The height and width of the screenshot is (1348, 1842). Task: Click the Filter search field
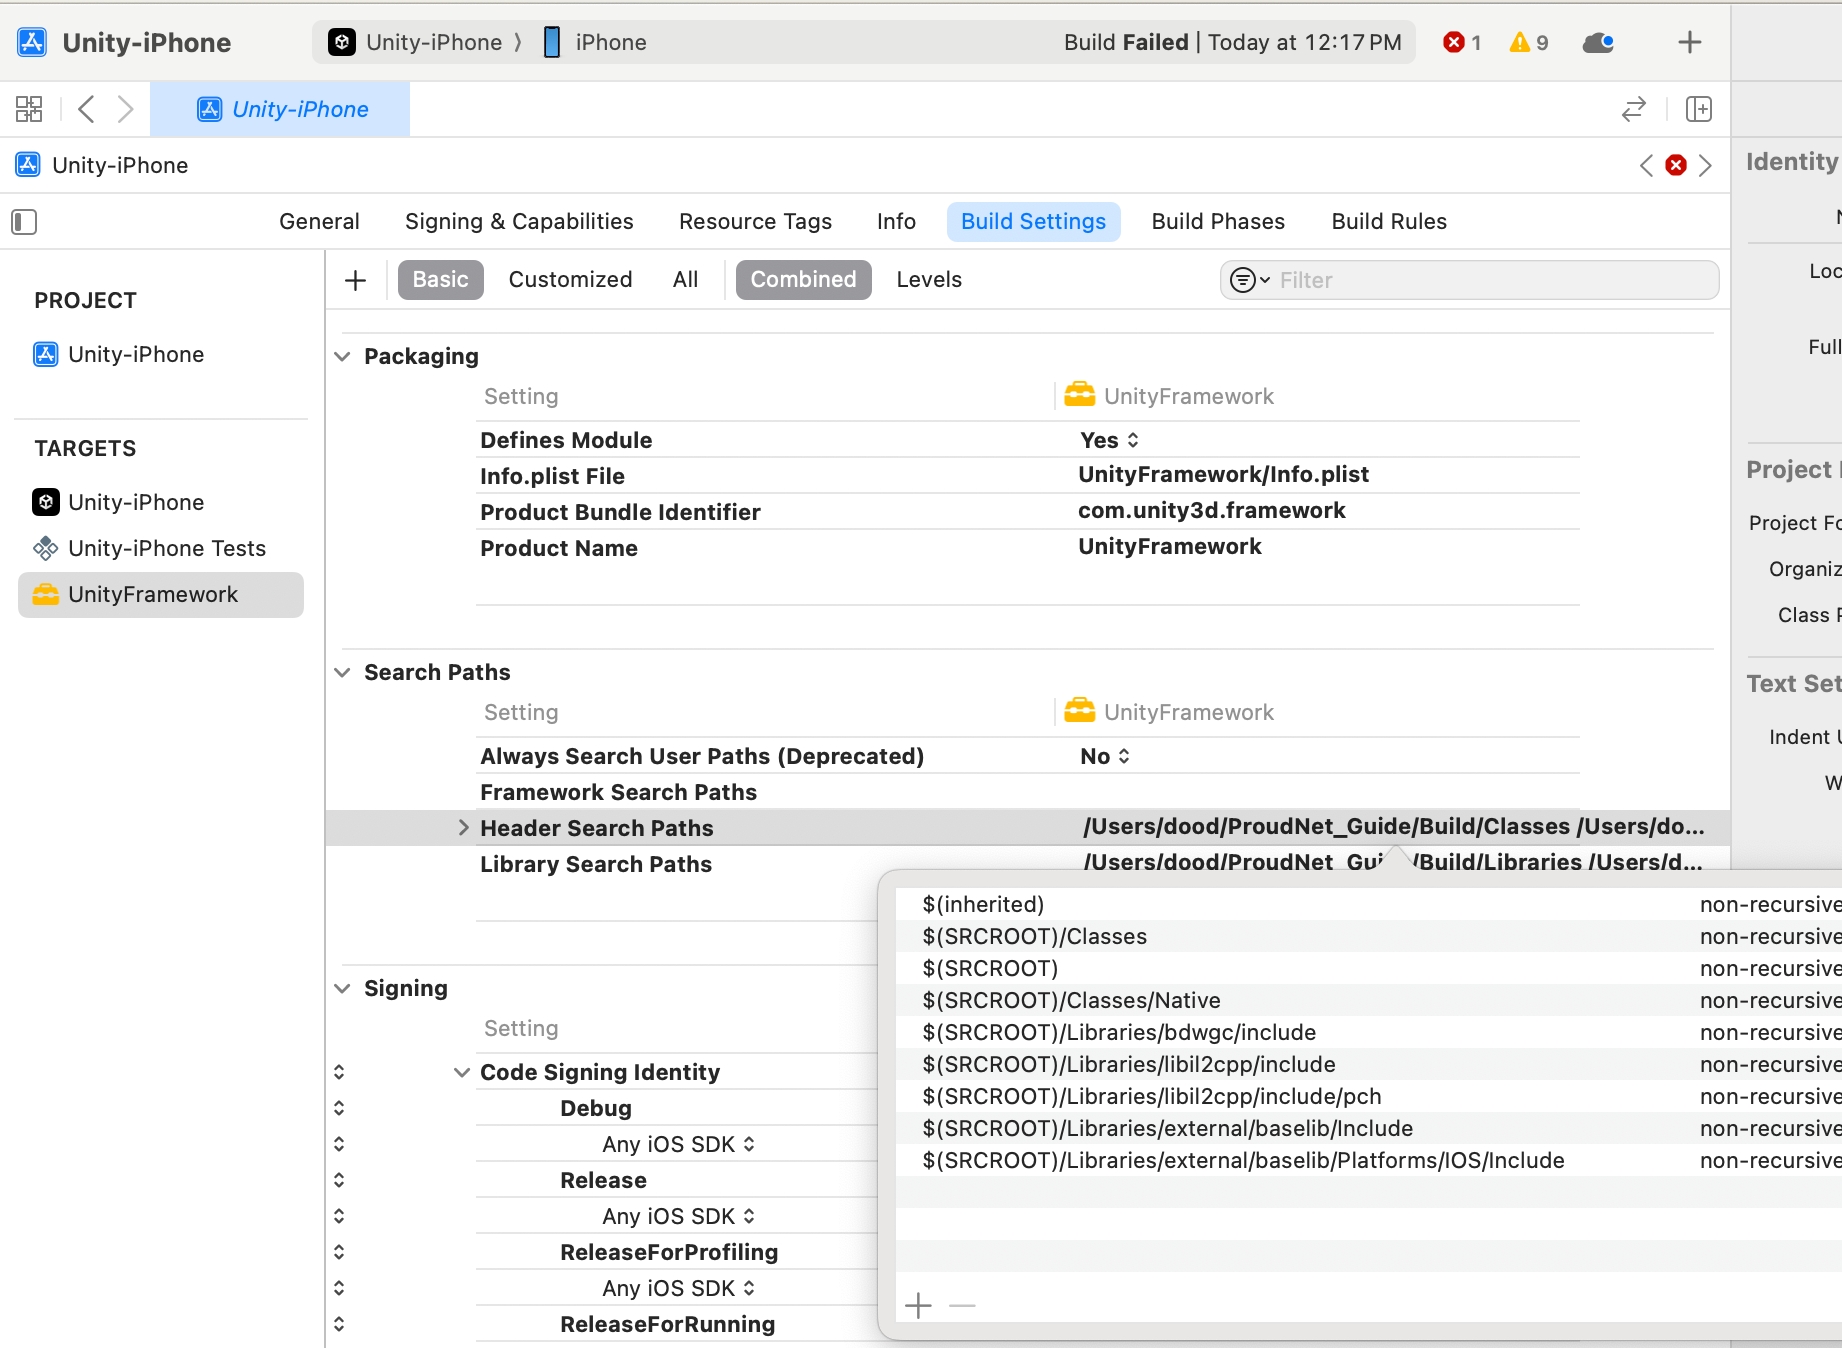coord(1490,280)
